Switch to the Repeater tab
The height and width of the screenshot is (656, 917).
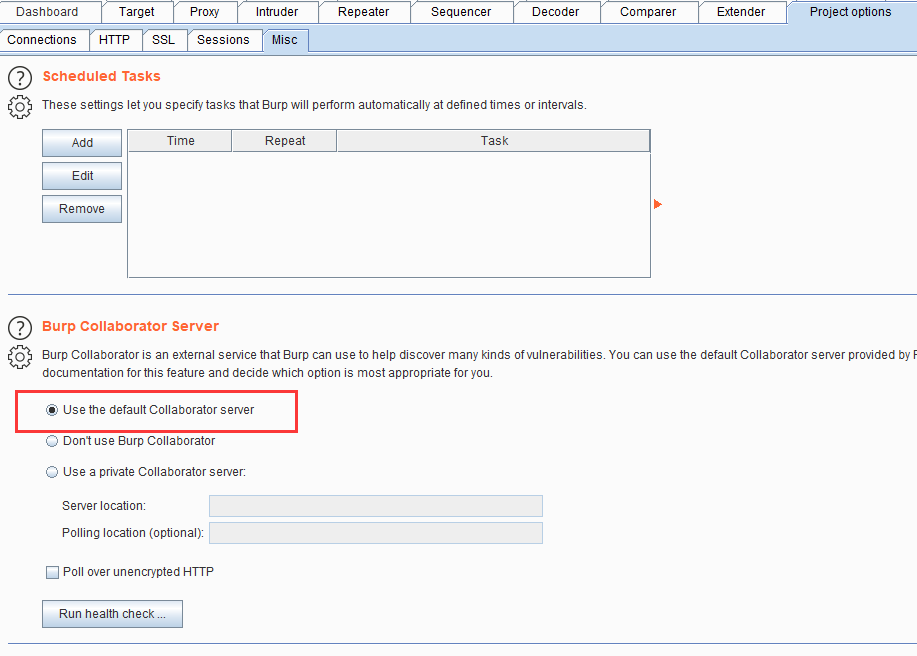(363, 12)
